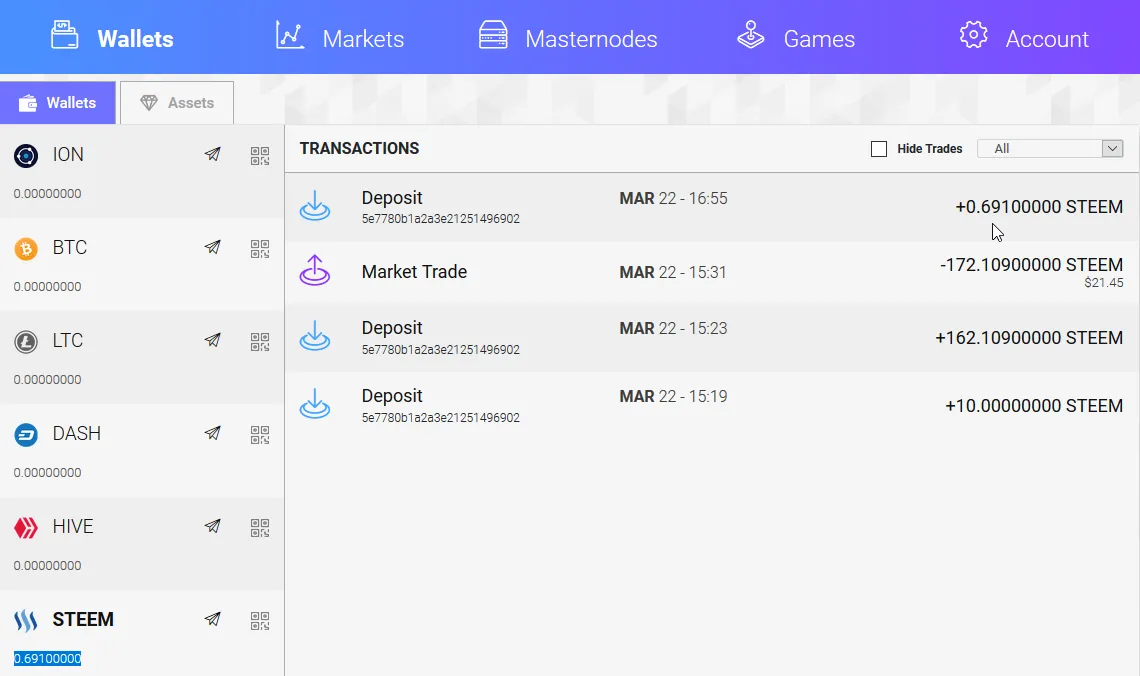Select the Wallets sub-tab
The image size is (1140, 676).
click(57, 102)
